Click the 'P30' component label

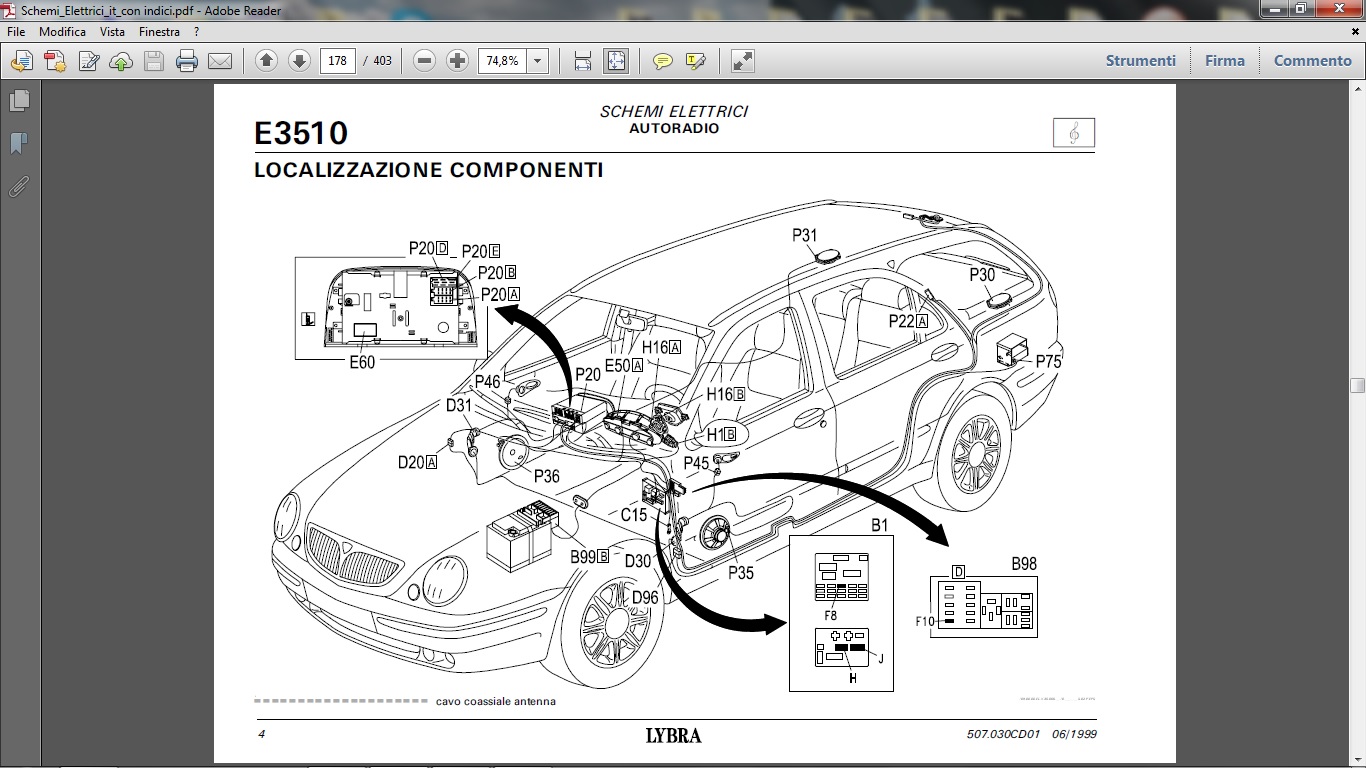click(x=982, y=275)
